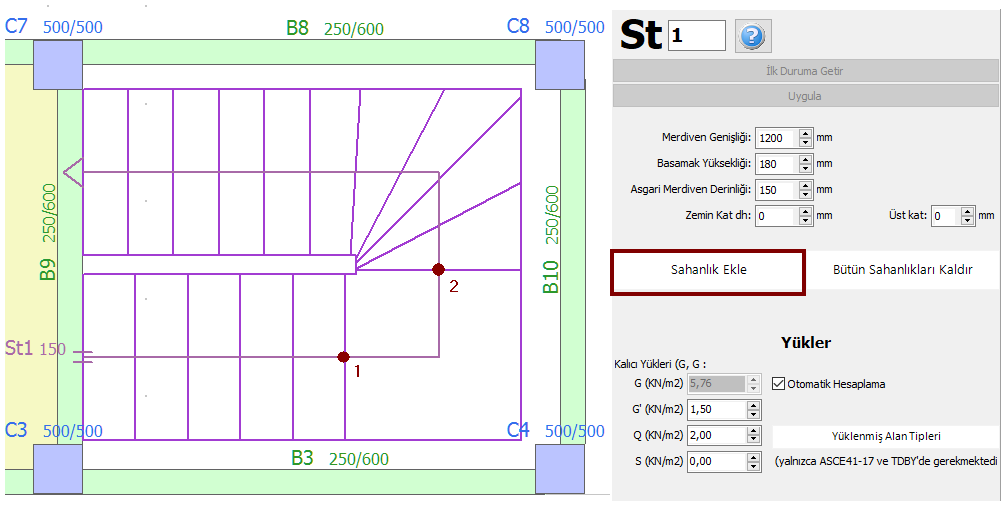Click the stair direction arrow near beam B9
Viewport: 1007px width, 507px height.
click(x=72, y=172)
